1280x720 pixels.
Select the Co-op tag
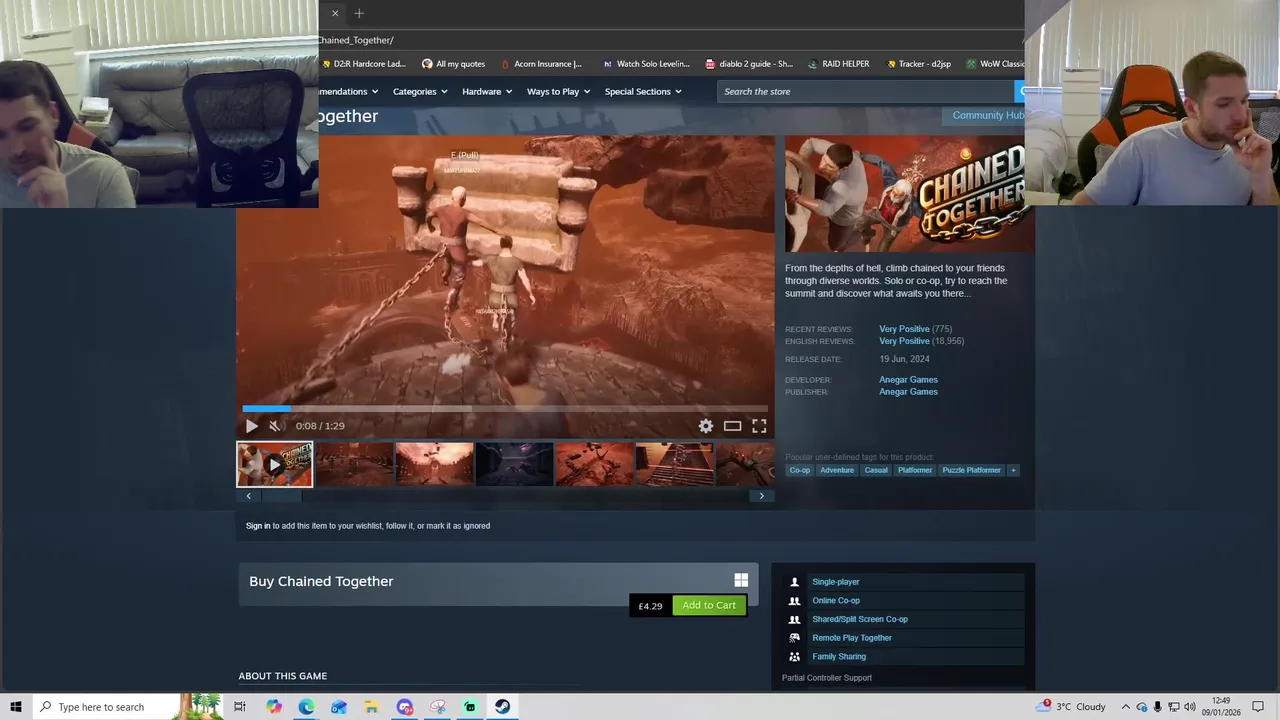point(800,470)
